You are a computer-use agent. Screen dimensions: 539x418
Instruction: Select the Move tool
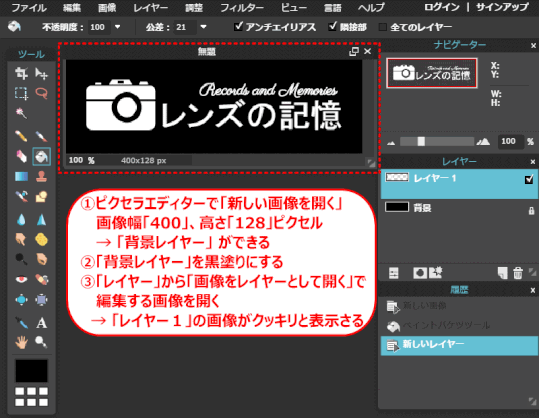point(42,73)
